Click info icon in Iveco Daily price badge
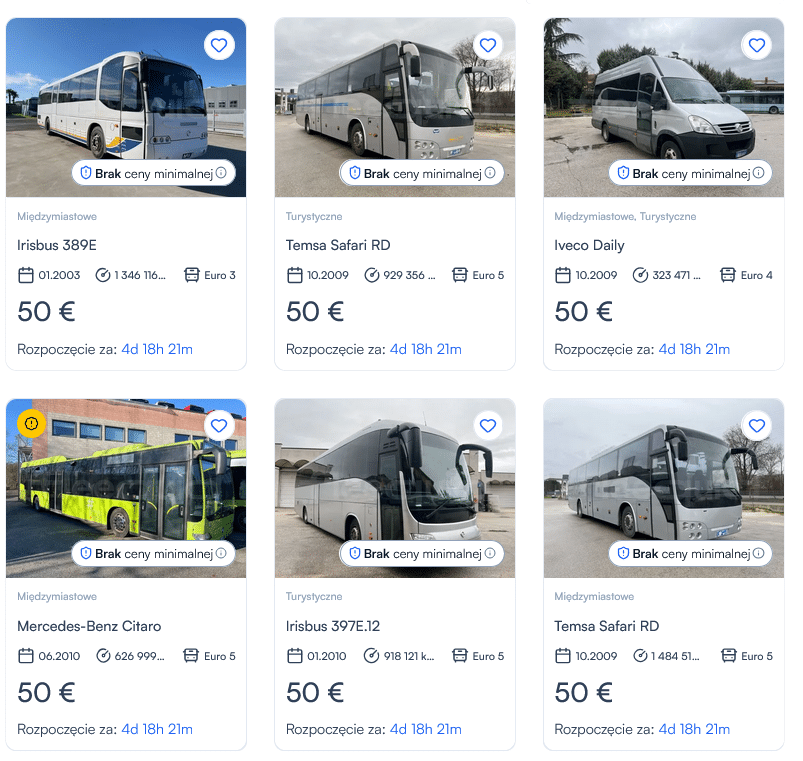The width and height of the screenshot is (803, 761). click(x=758, y=173)
